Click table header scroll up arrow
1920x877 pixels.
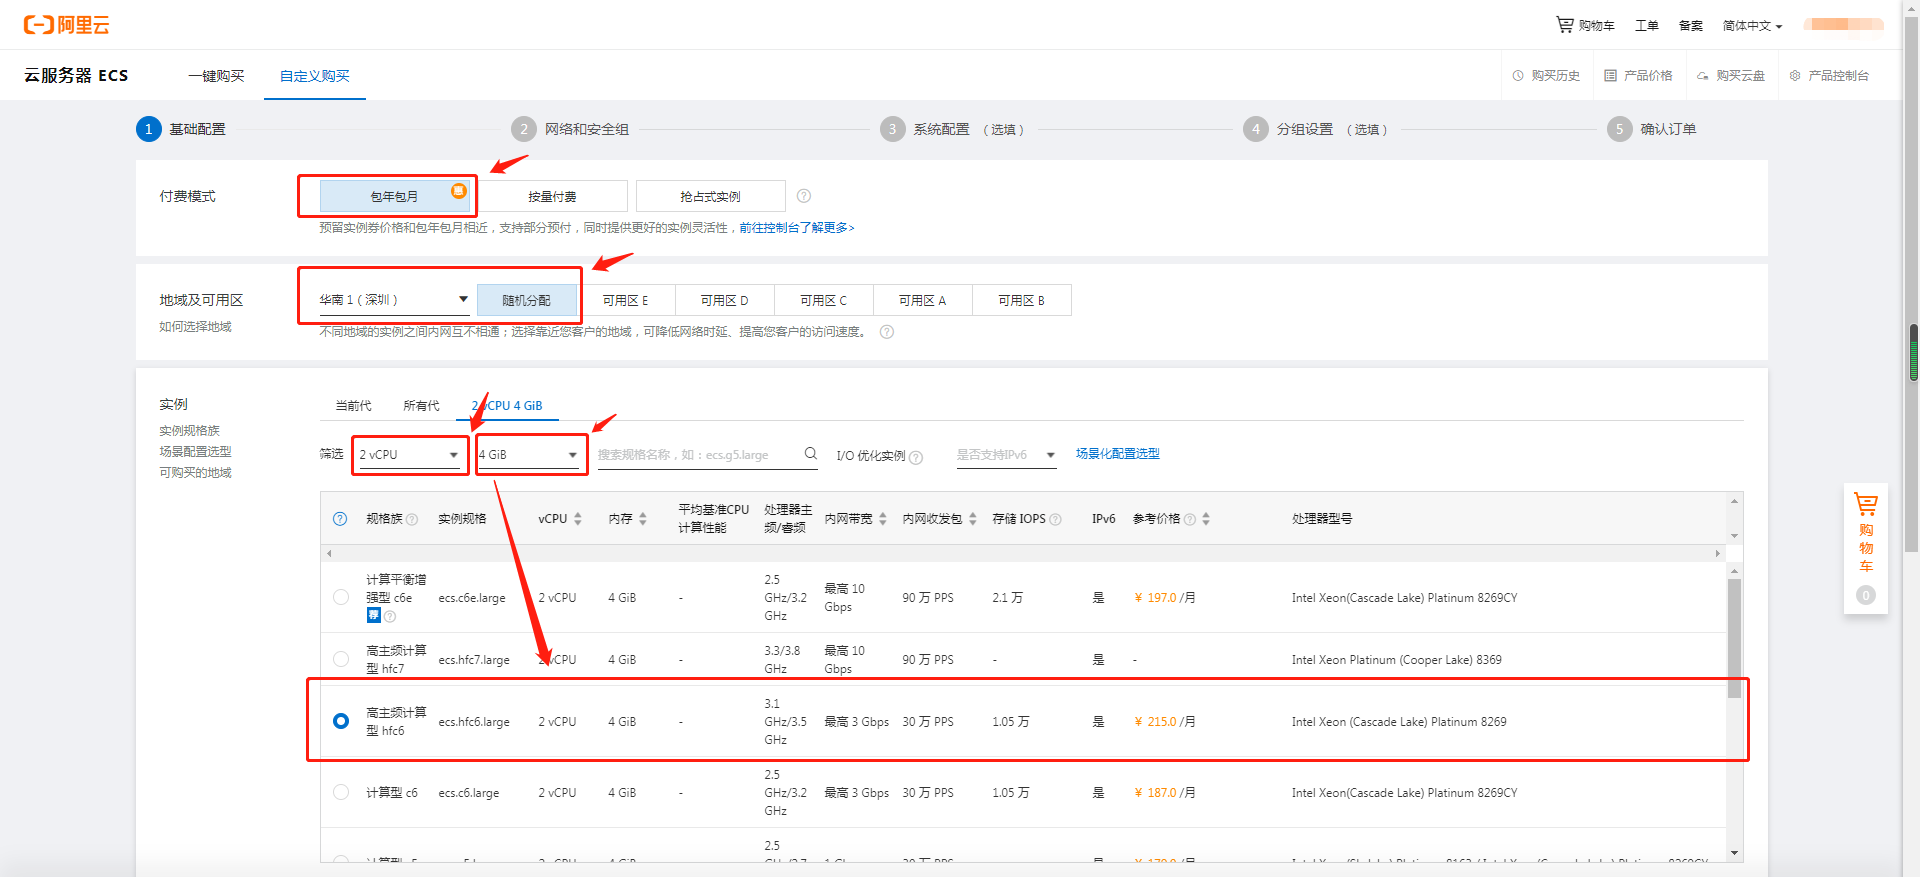coord(1734,500)
